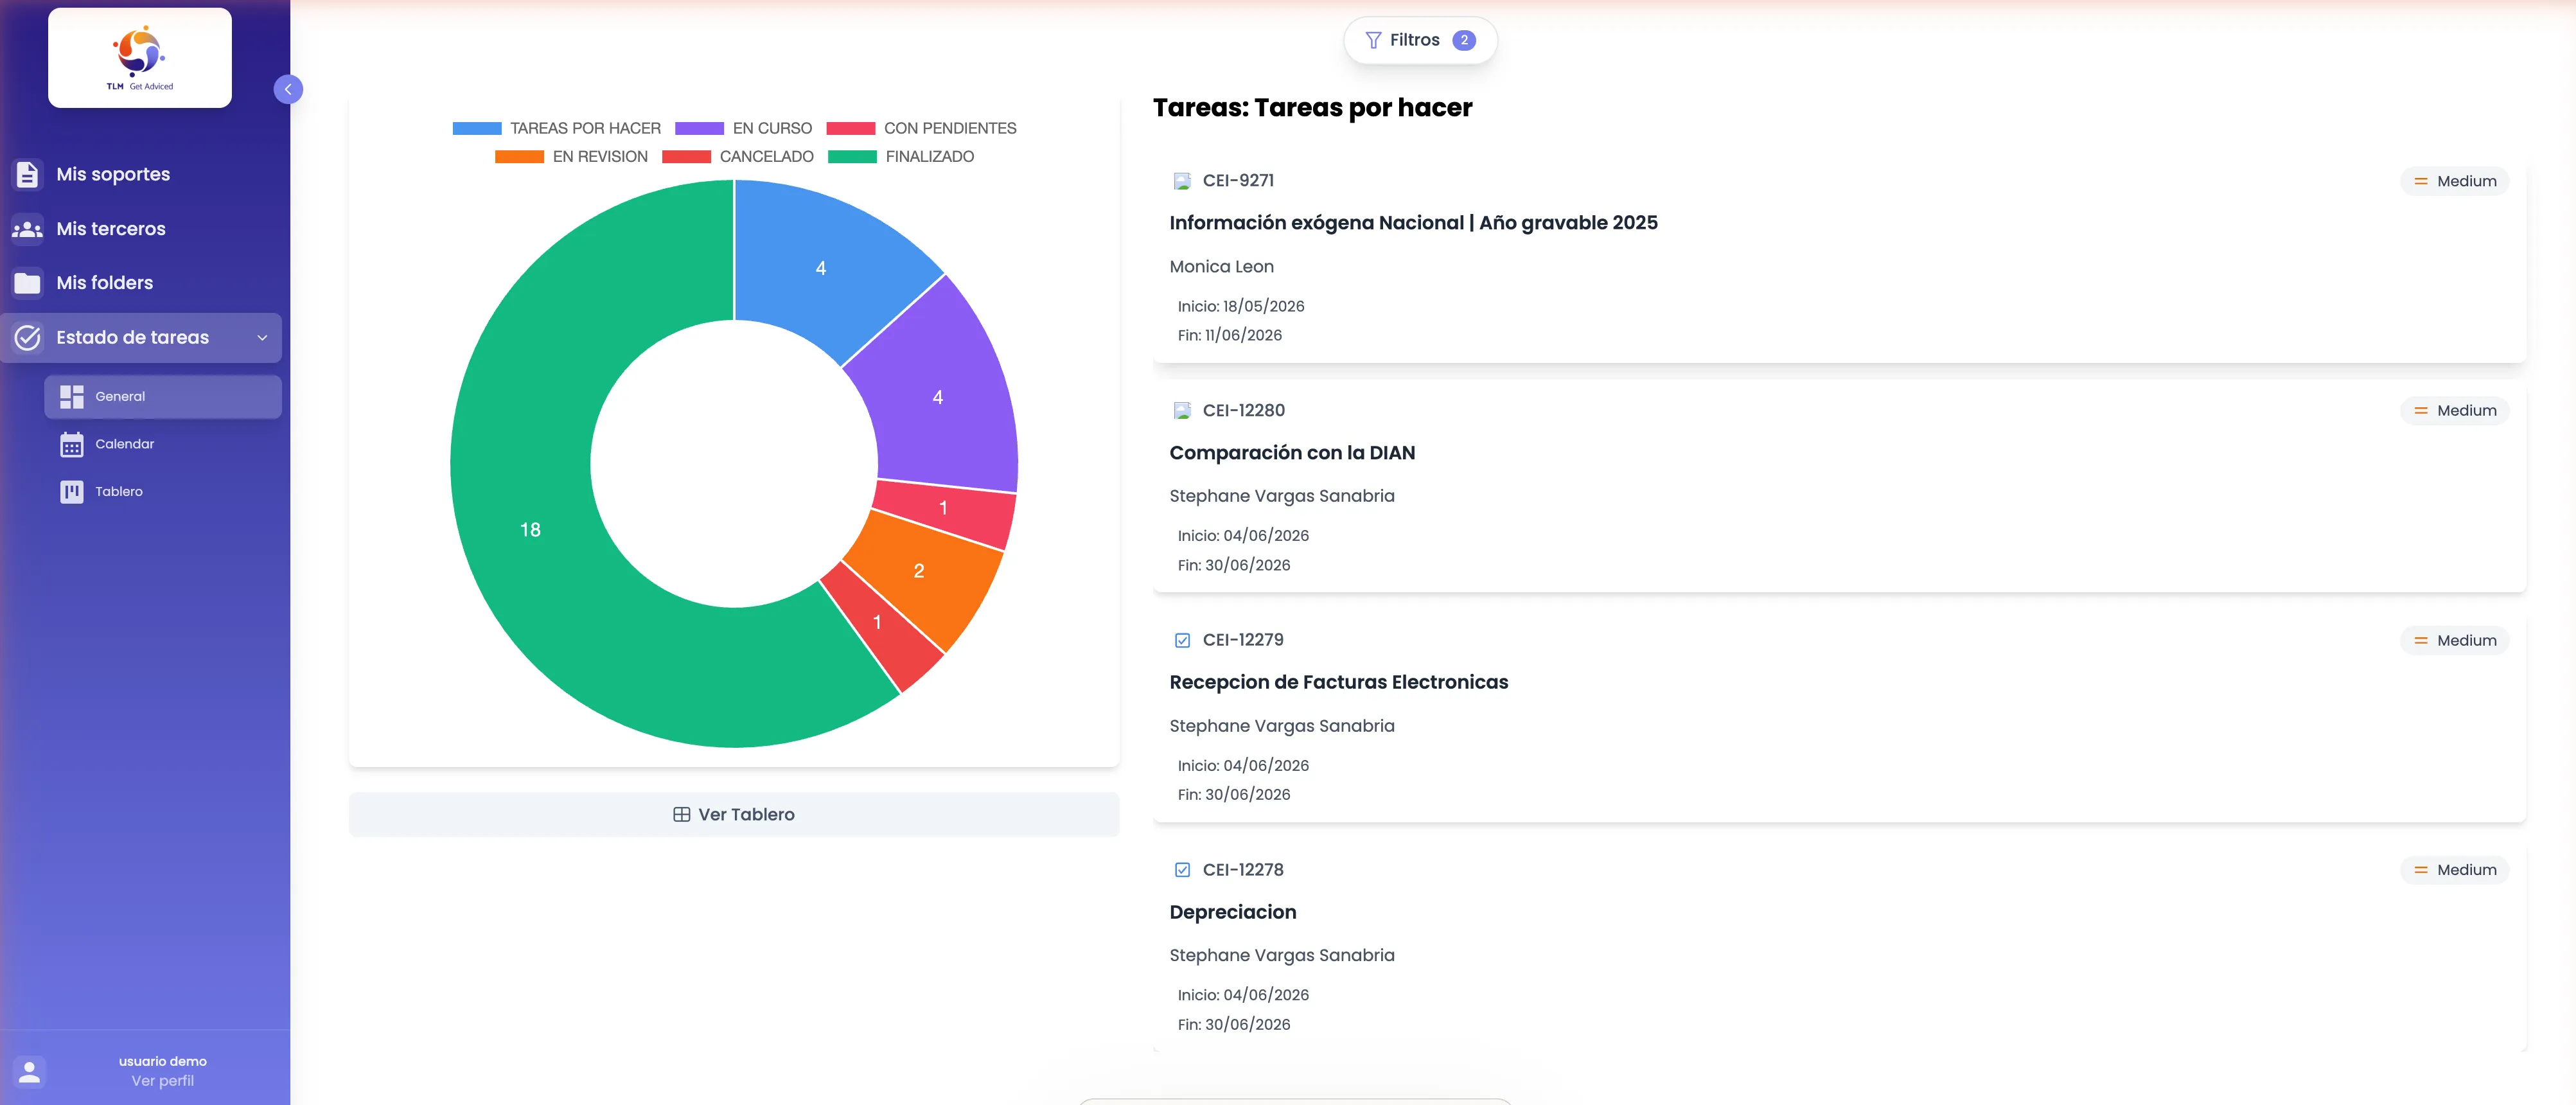Click the priority icon on CEI-12279 Medium badge
The height and width of the screenshot is (1105, 2576).
coord(2420,641)
